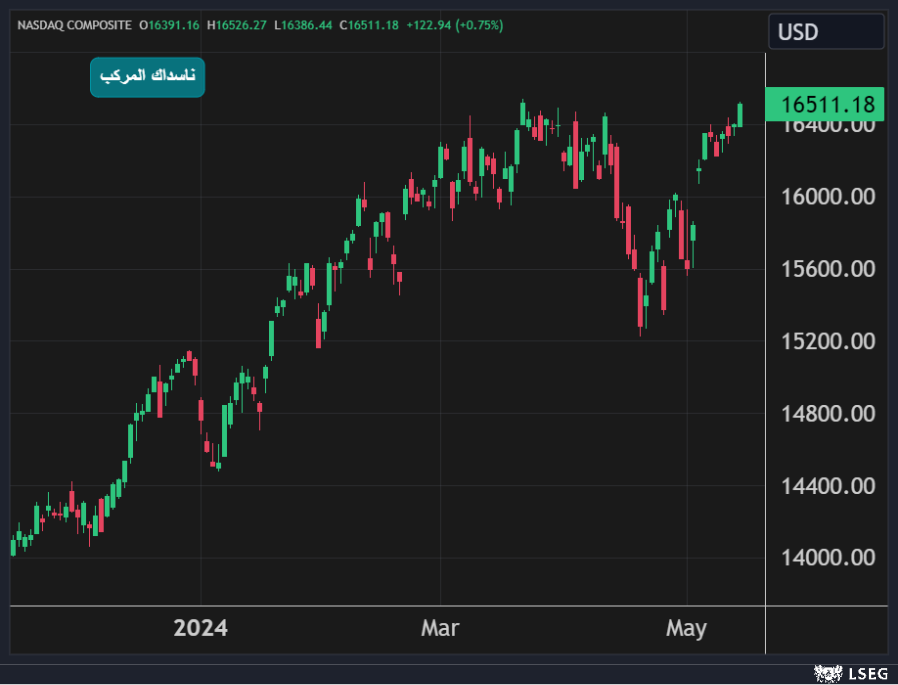The width and height of the screenshot is (898, 685).
Task: Select the Mar time axis marker
Action: (x=440, y=628)
